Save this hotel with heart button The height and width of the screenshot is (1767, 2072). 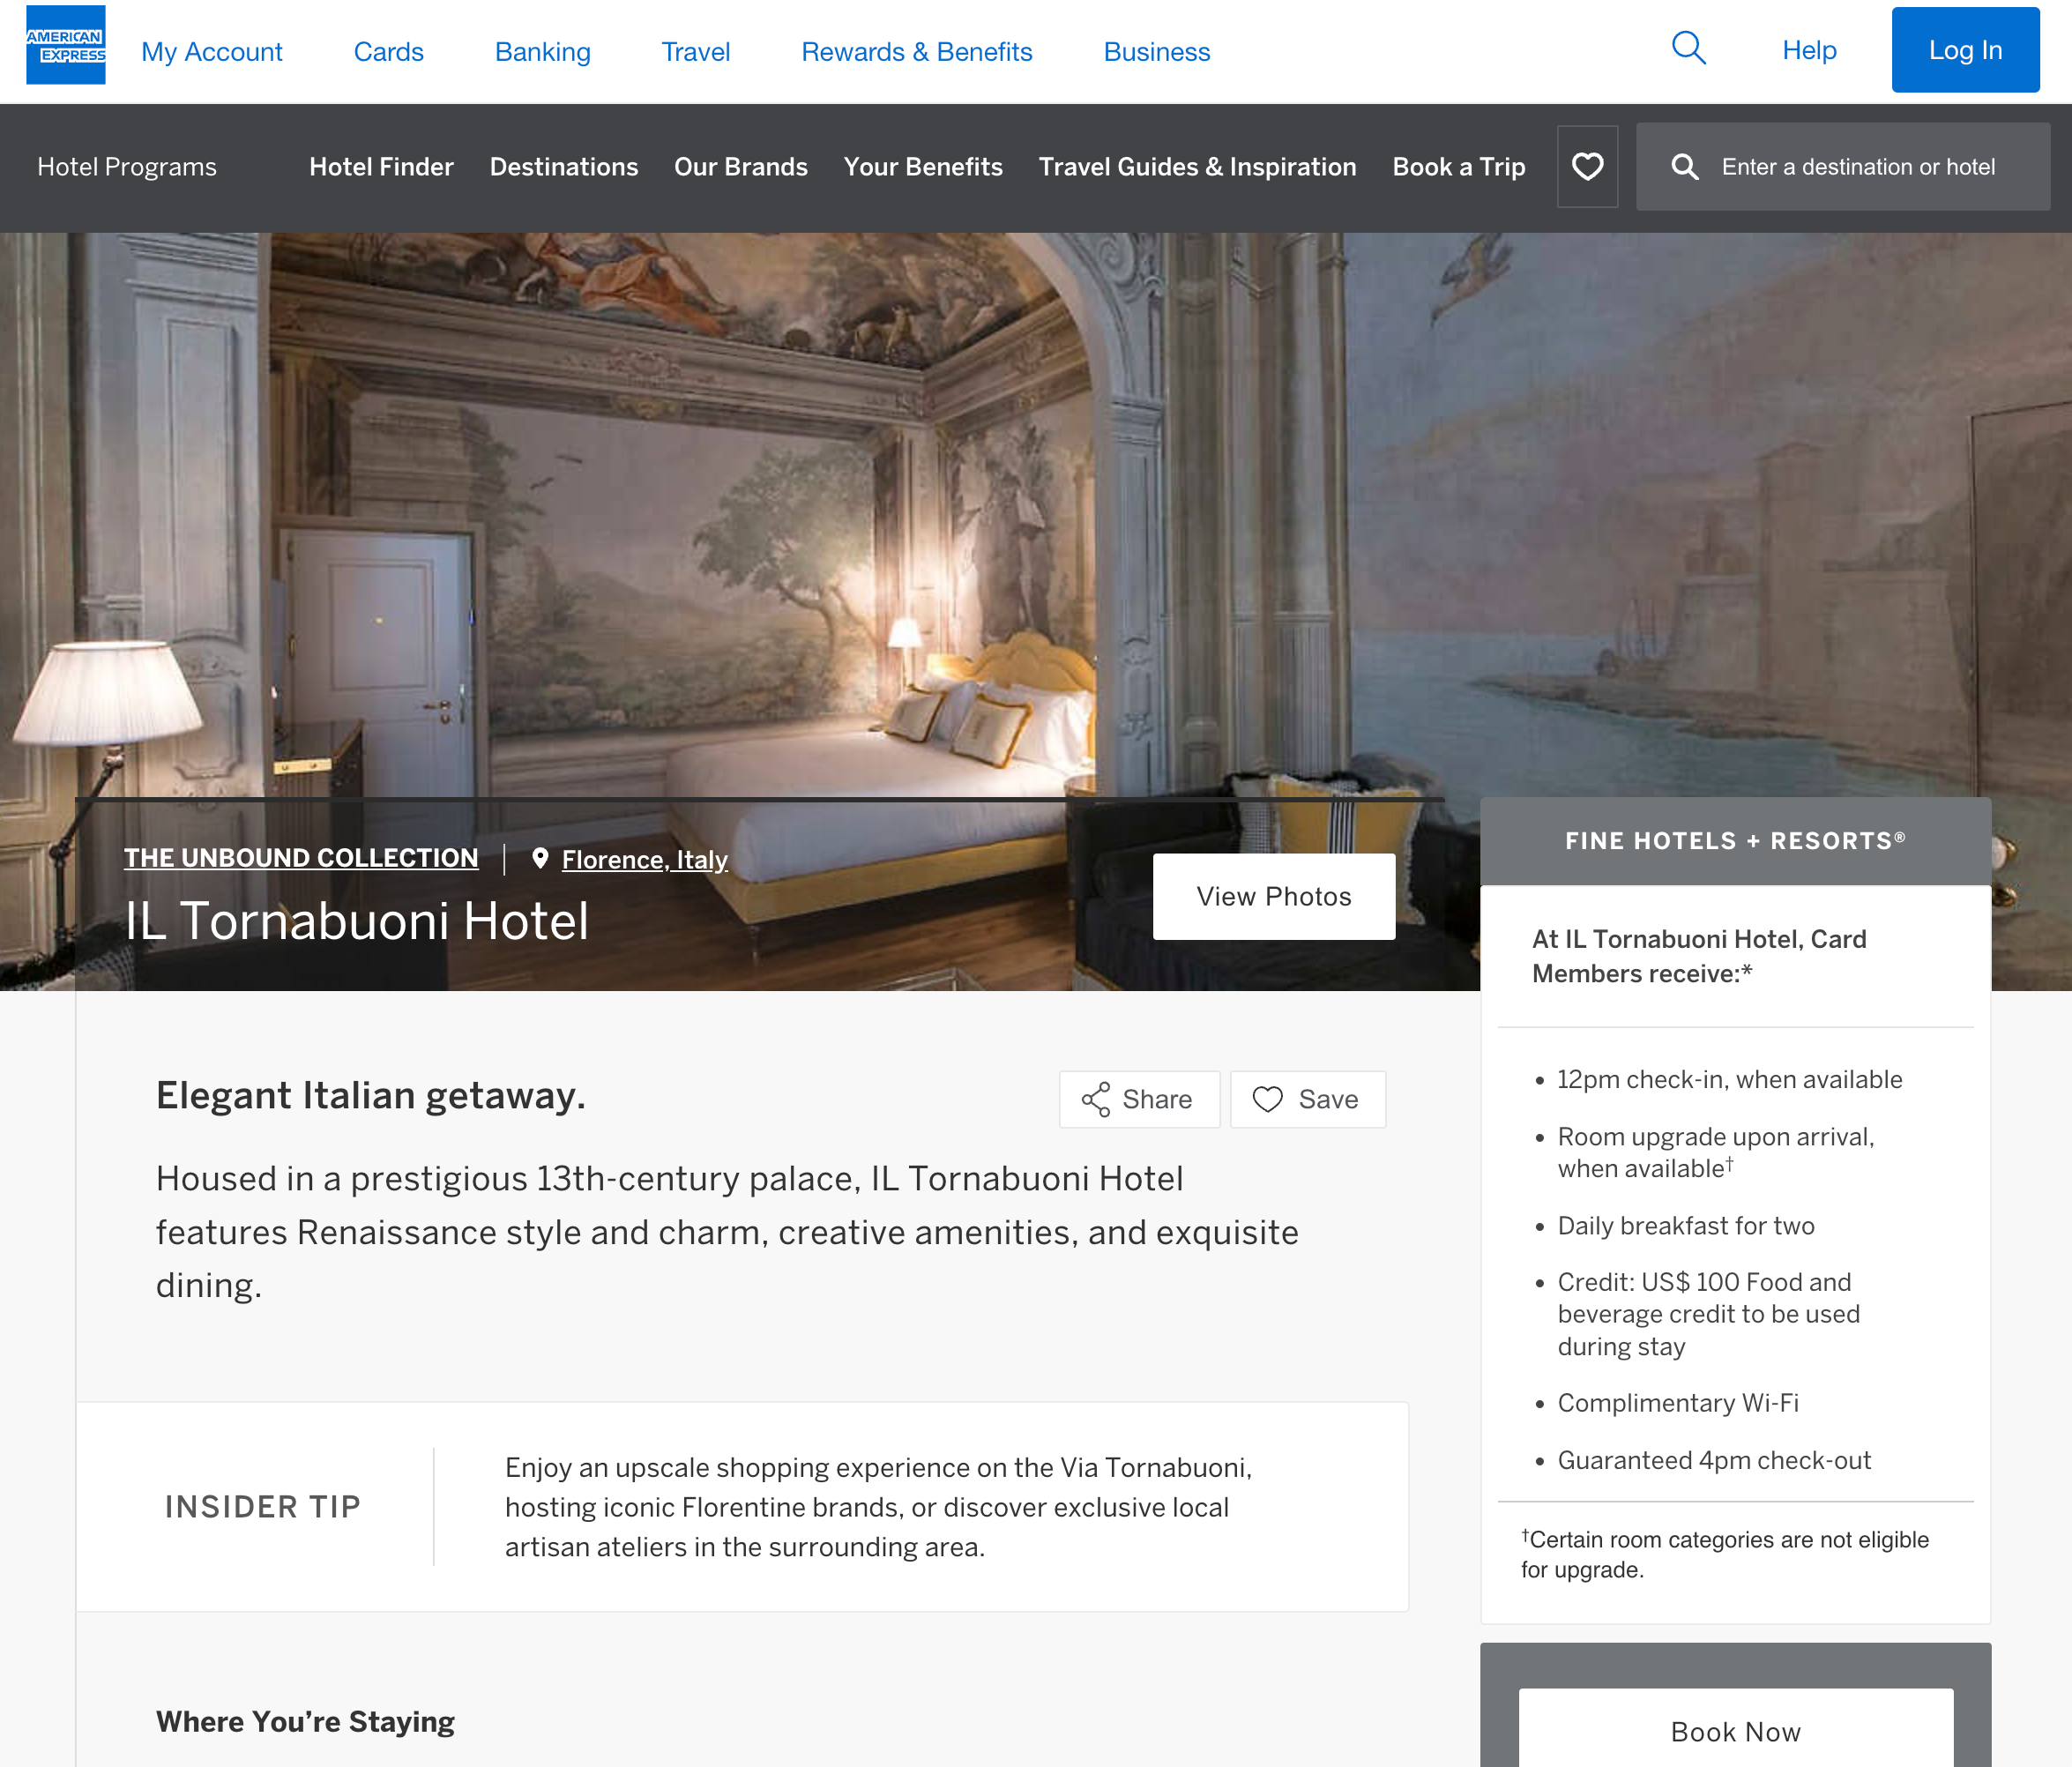point(1307,1099)
